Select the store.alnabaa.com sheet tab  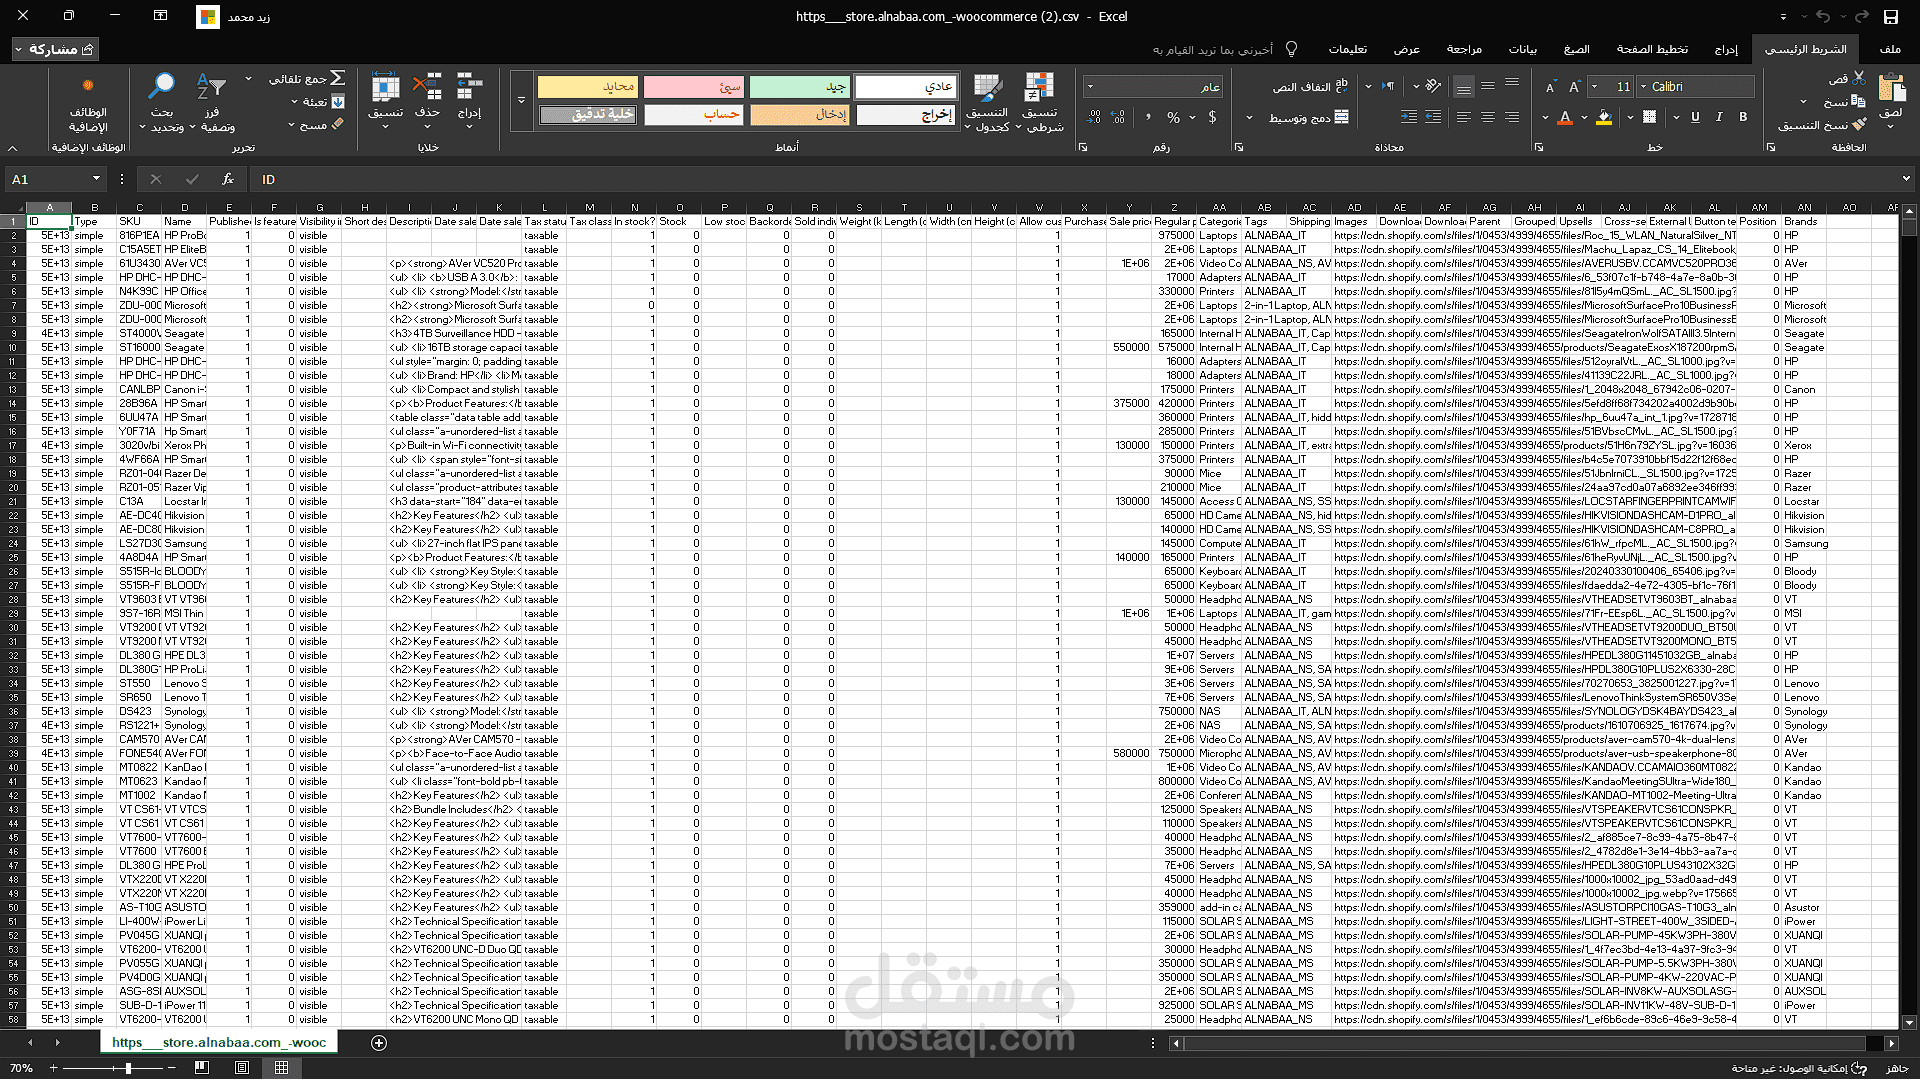pos(219,1042)
